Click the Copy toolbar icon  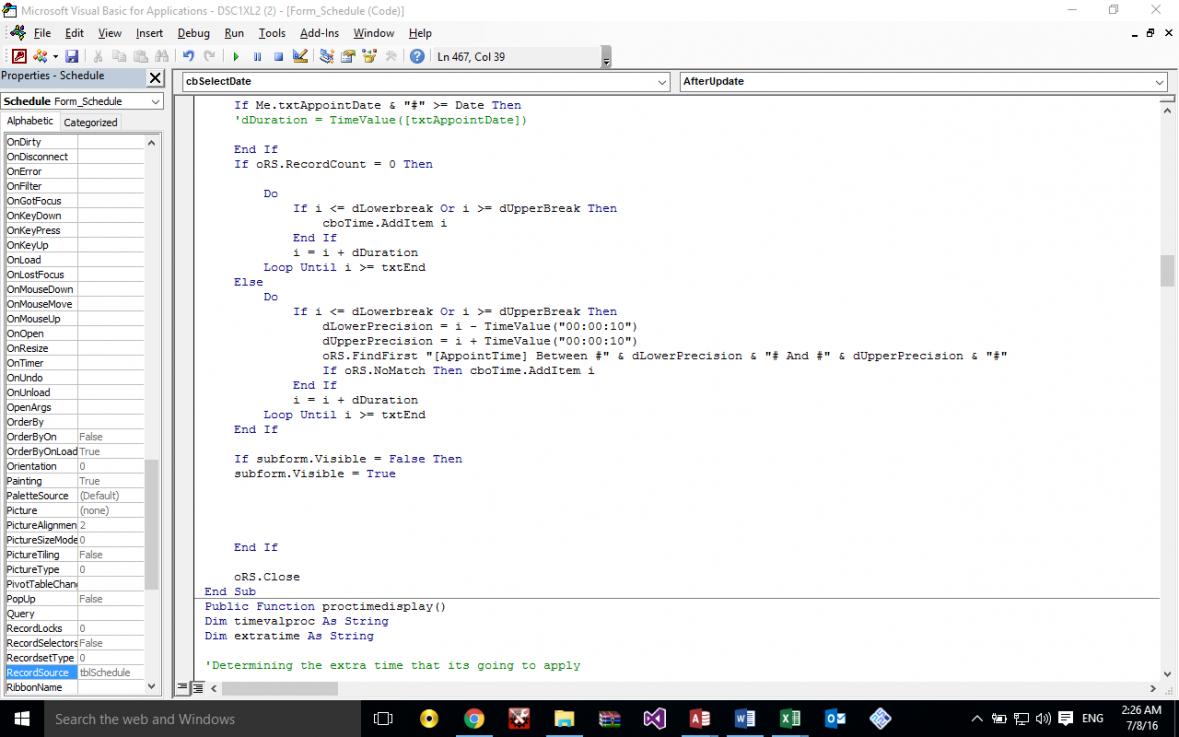(119, 56)
